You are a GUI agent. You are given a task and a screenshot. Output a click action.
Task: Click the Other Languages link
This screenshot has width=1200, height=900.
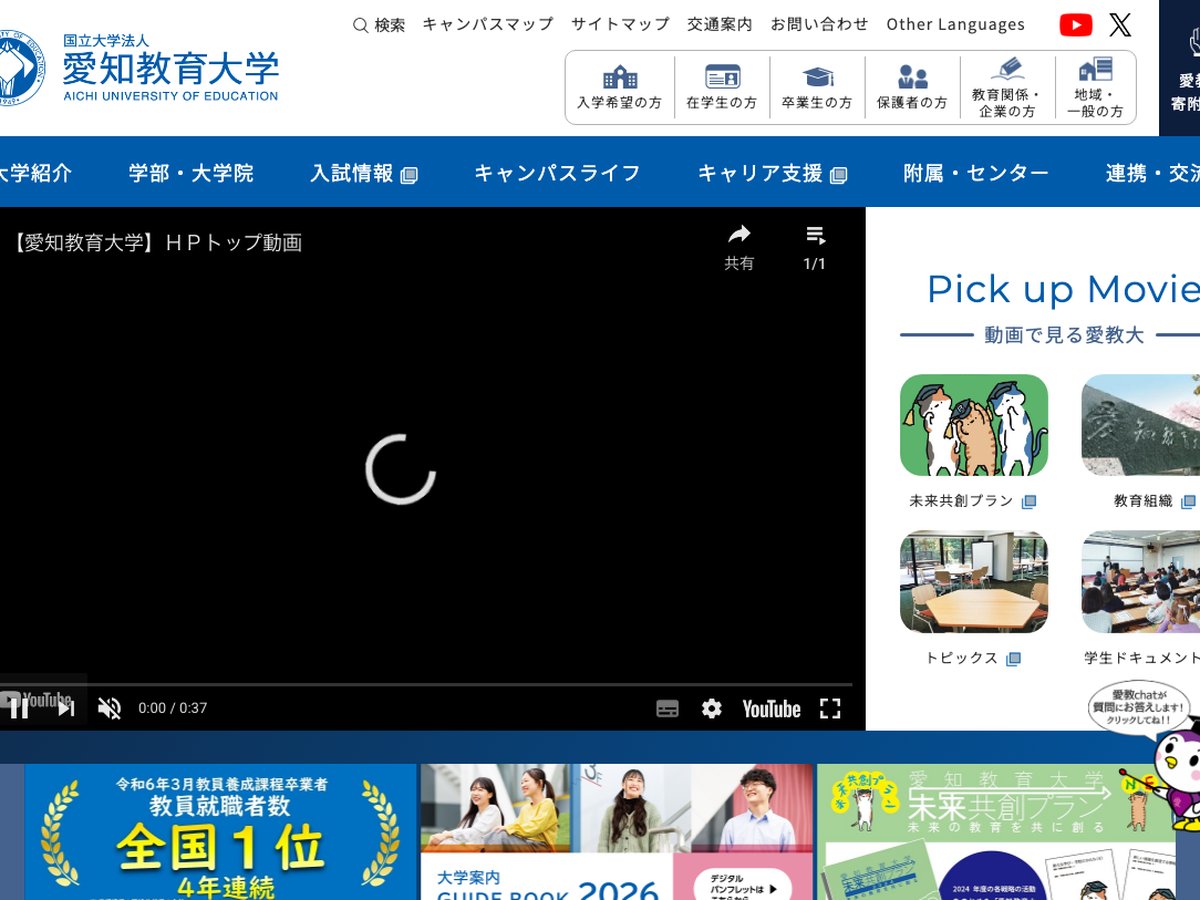(955, 24)
